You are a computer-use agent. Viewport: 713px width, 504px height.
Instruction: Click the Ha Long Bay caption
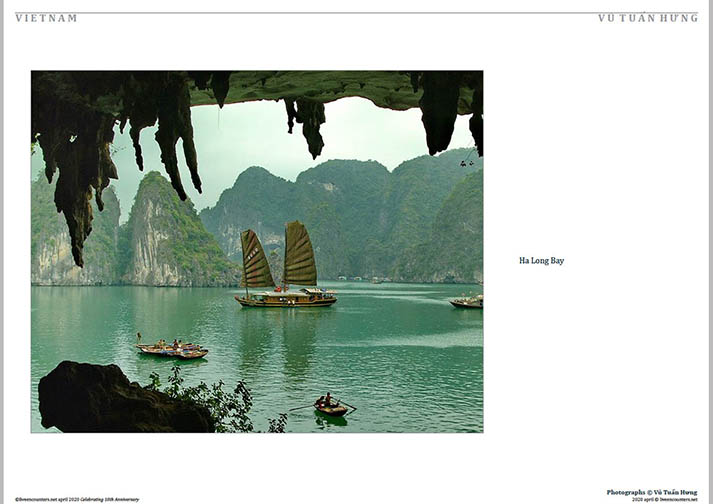coord(541,261)
